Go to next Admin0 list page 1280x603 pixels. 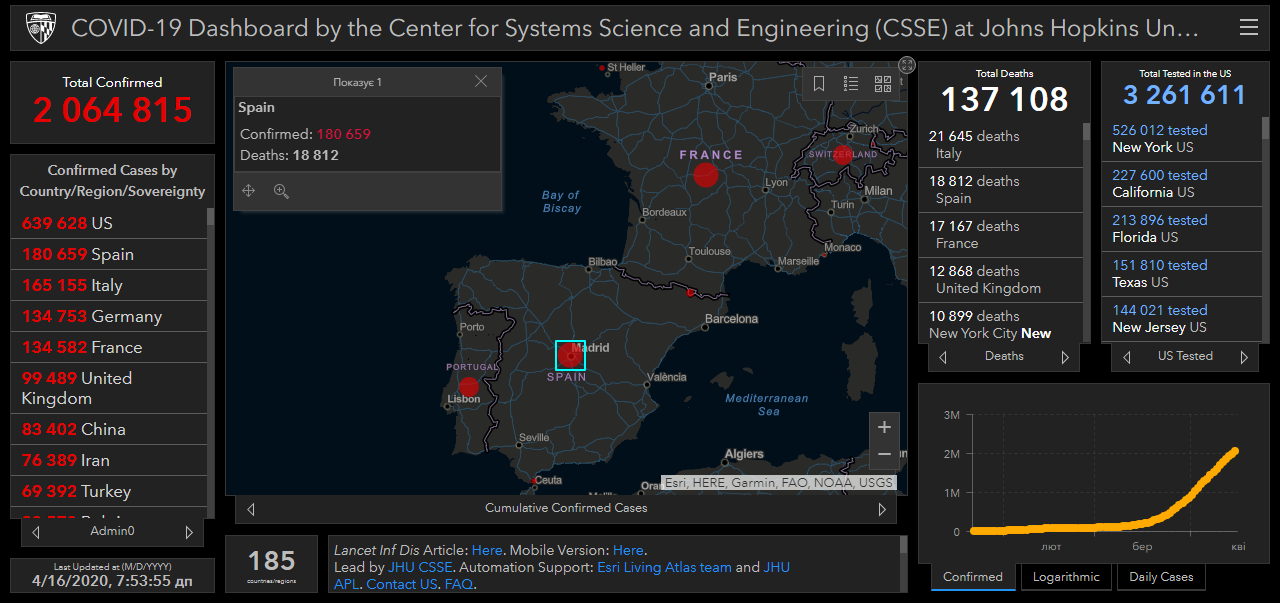click(189, 532)
